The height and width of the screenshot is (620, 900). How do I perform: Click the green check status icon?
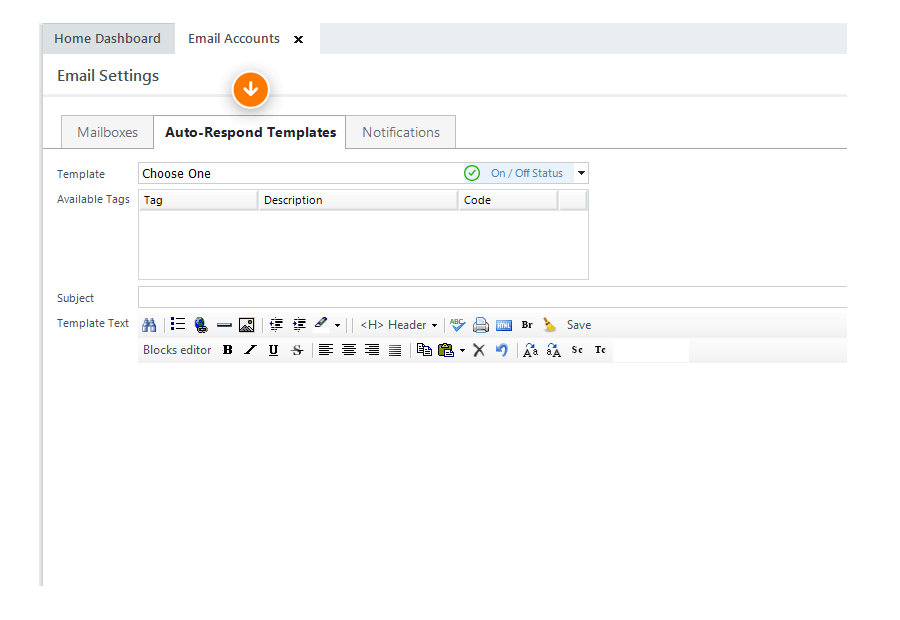click(x=472, y=173)
